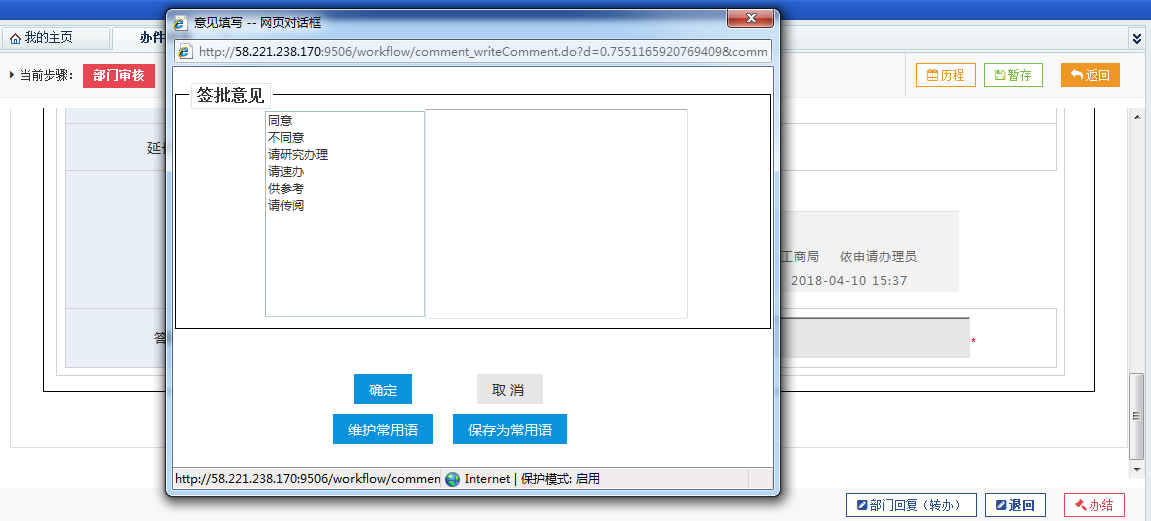The height and width of the screenshot is (521, 1151).
Task: Click the arrow icon on 返回
Action: click(x=1077, y=75)
